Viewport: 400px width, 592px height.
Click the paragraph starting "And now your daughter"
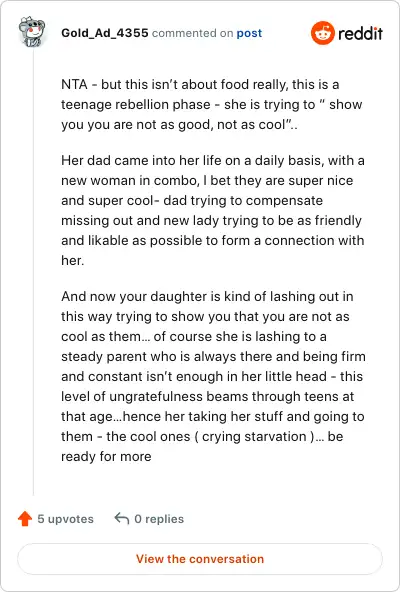[213, 376]
